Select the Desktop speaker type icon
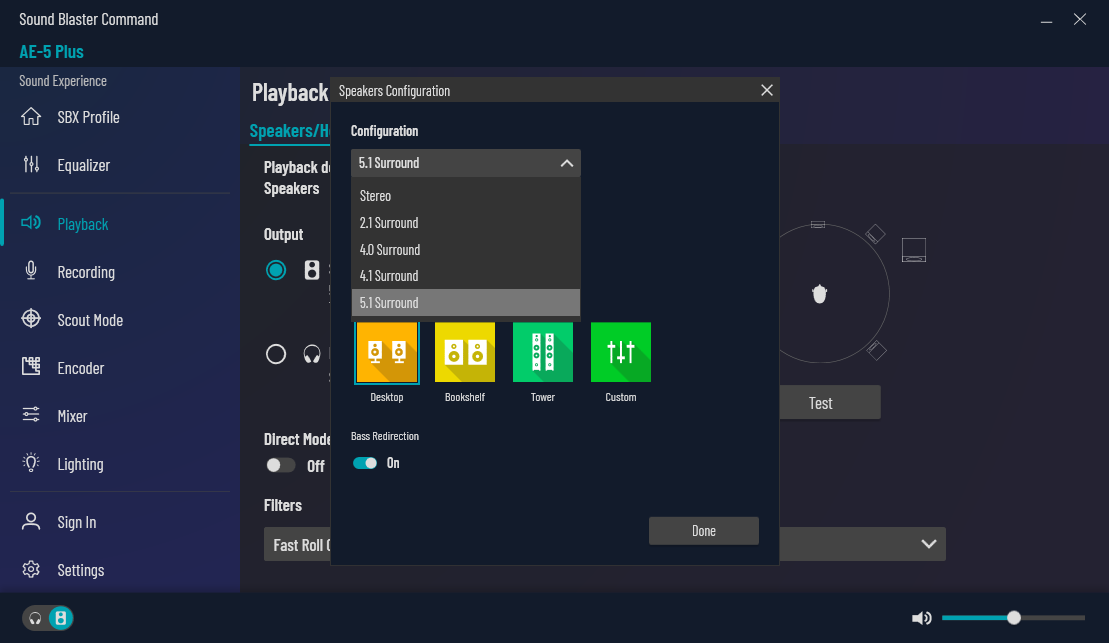The image size is (1109, 643). pos(387,352)
